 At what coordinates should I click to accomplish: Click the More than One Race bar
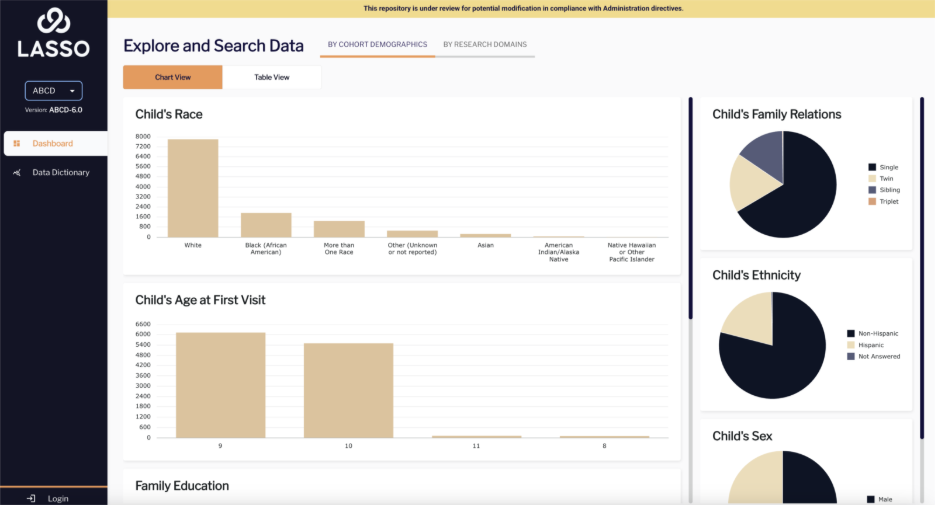pyautogui.click(x=339, y=229)
